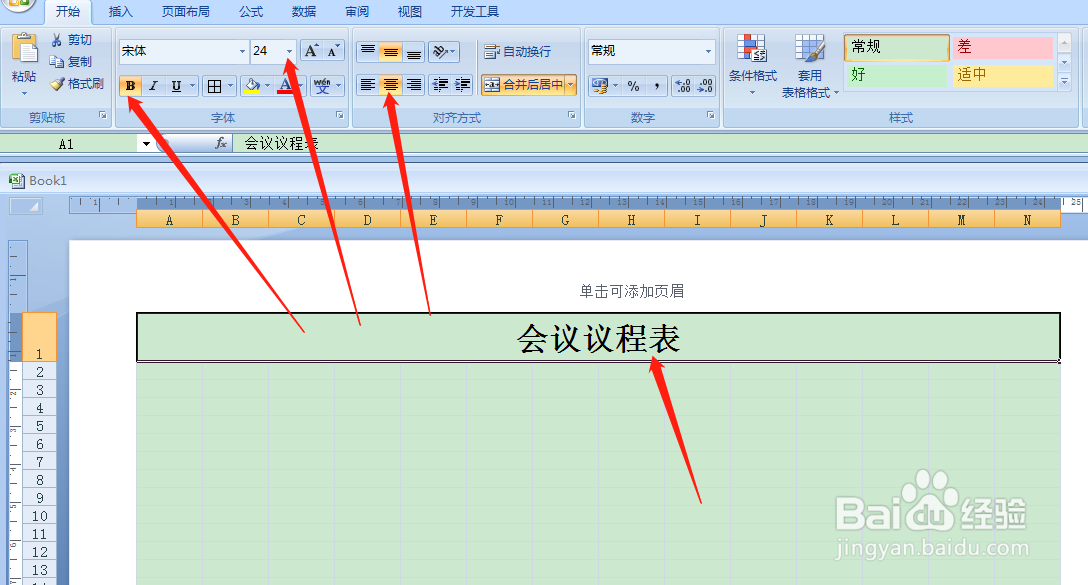Image resolution: width=1088 pixels, height=585 pixels.
Task: Expand the cell styles gallery
Action: pos(1064,81)
